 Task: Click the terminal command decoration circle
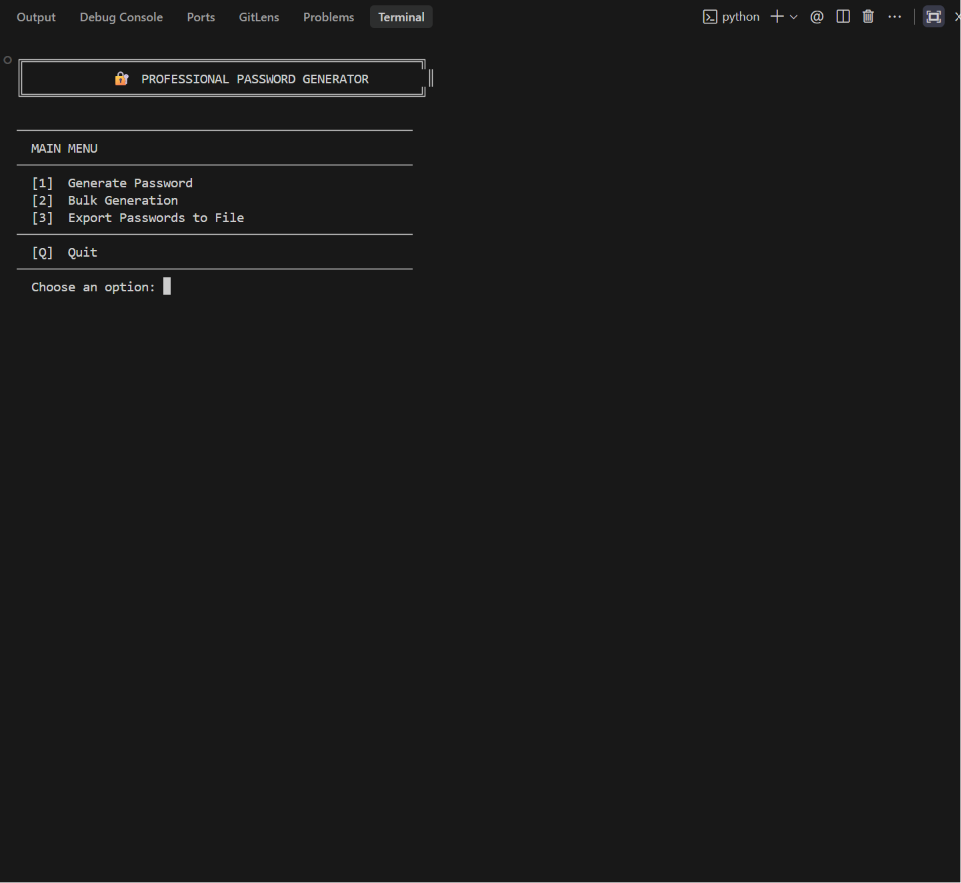7,60
